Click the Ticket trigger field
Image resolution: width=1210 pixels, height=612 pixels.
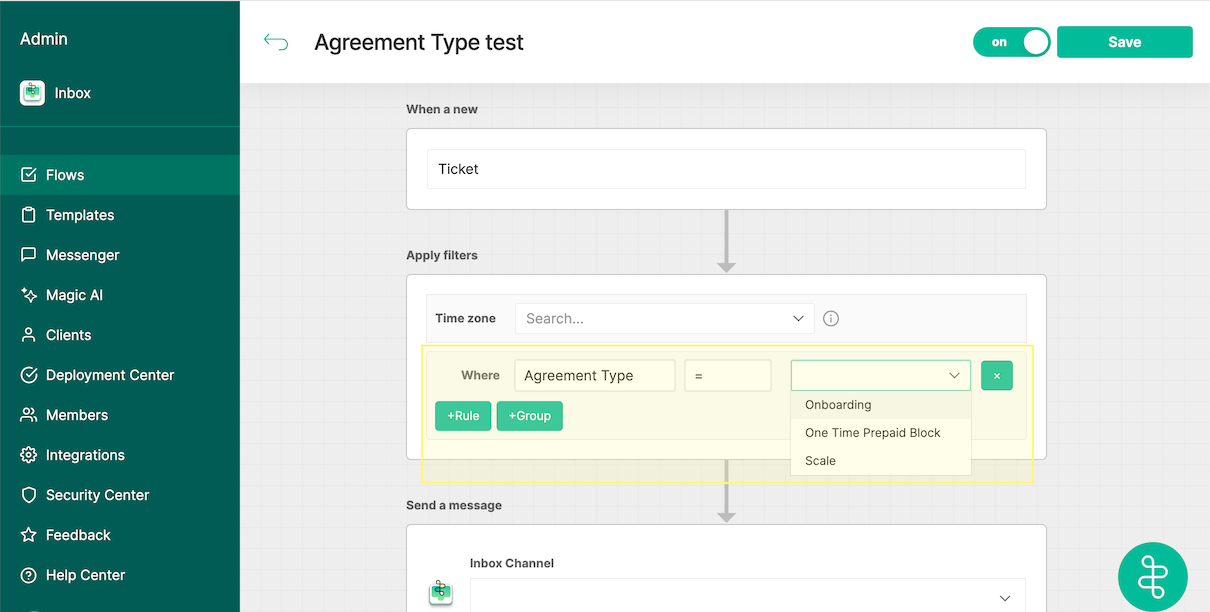(726, 169)
